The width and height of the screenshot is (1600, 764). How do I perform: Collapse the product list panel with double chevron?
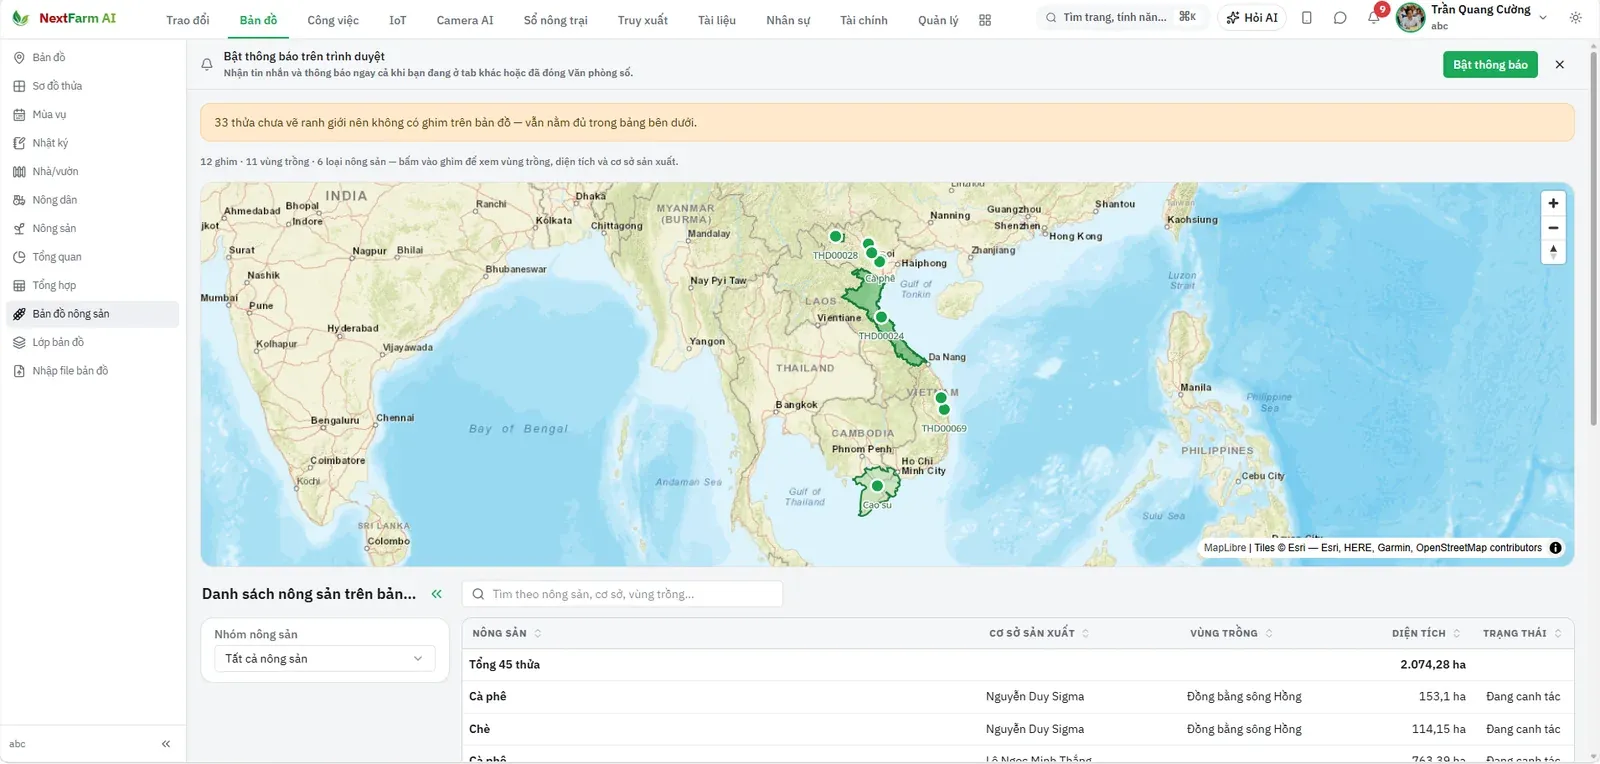pos(437,594)
